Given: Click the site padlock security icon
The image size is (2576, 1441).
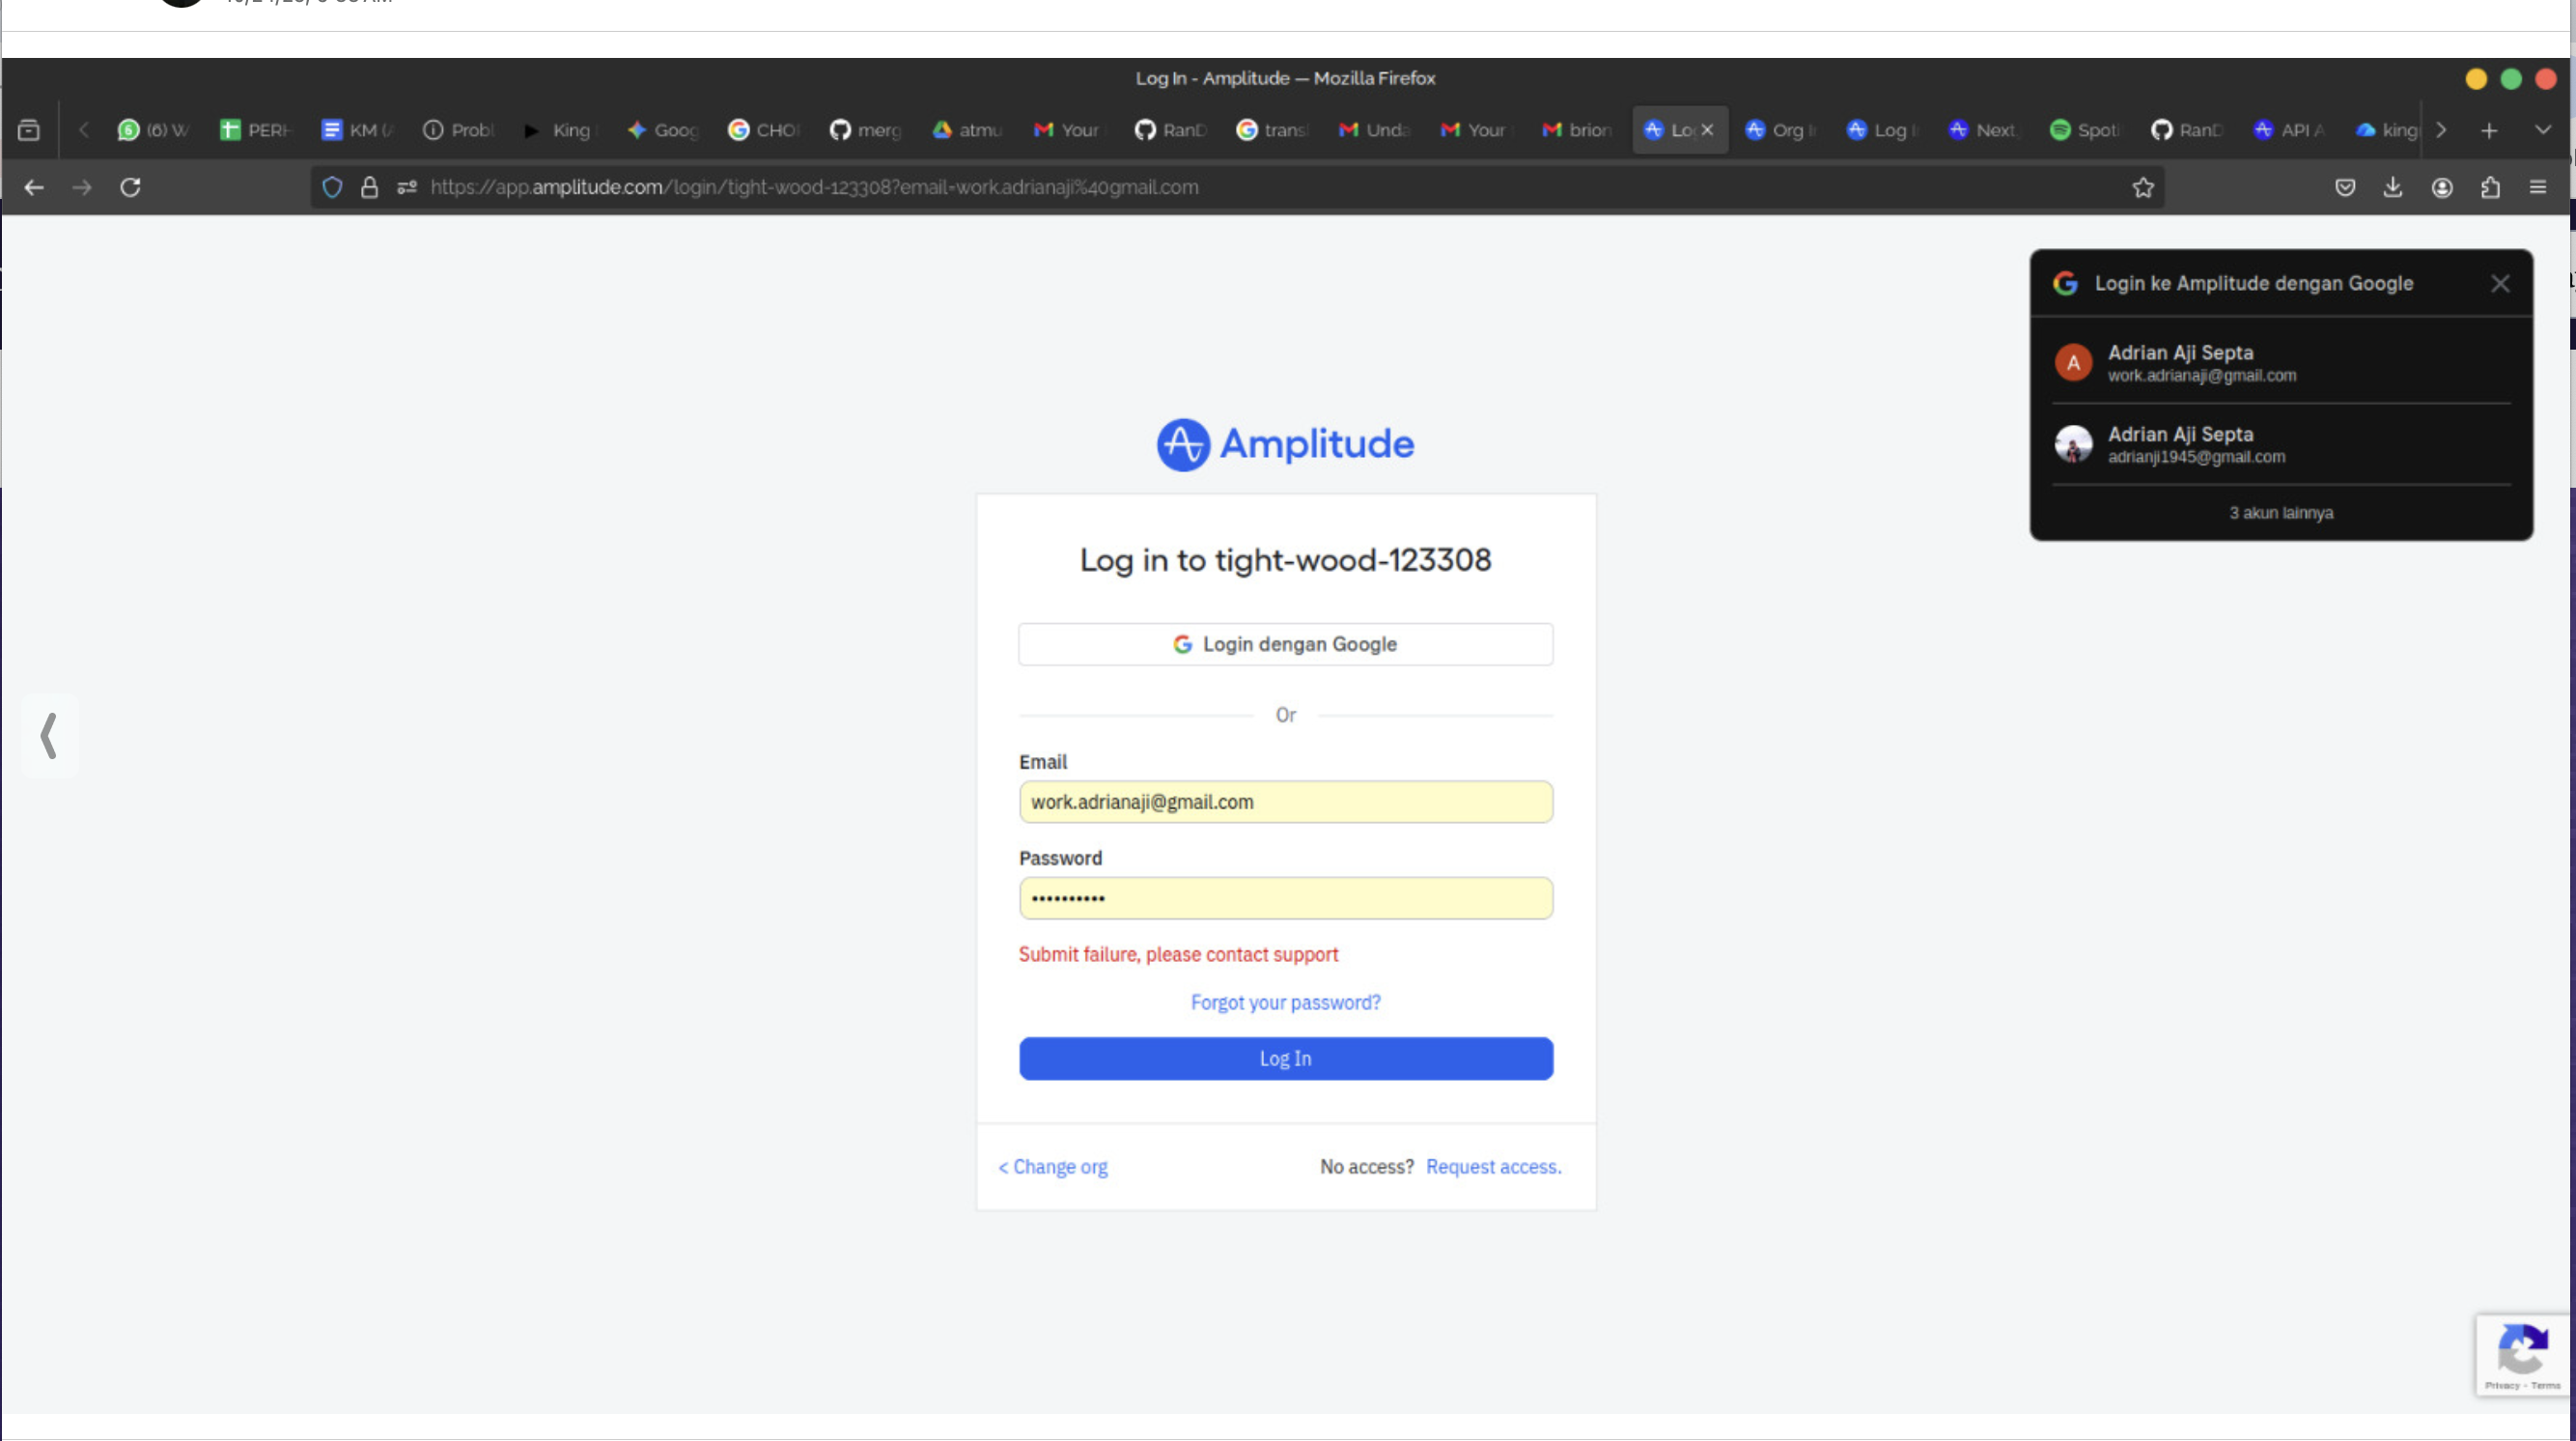Looking at the screenshot, I should [369, 187].
